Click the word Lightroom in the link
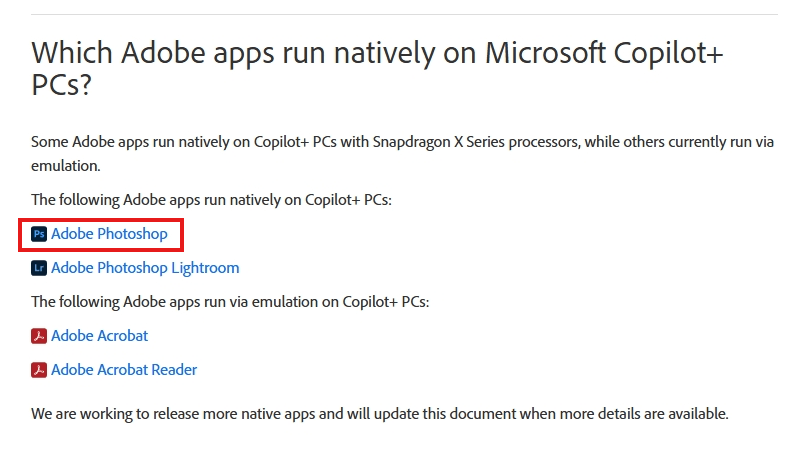Screen dimensions: 796x453 [x=205, y=268]
